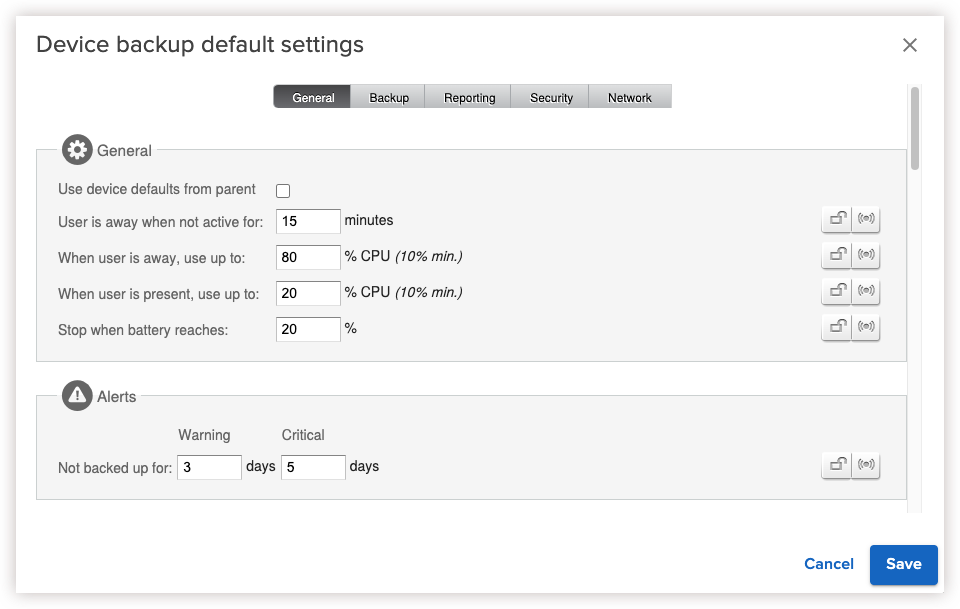Enable Use device defaults from parent
This screenshot has height=609, width=960.
pyautogui.click(x=283, y=190)
